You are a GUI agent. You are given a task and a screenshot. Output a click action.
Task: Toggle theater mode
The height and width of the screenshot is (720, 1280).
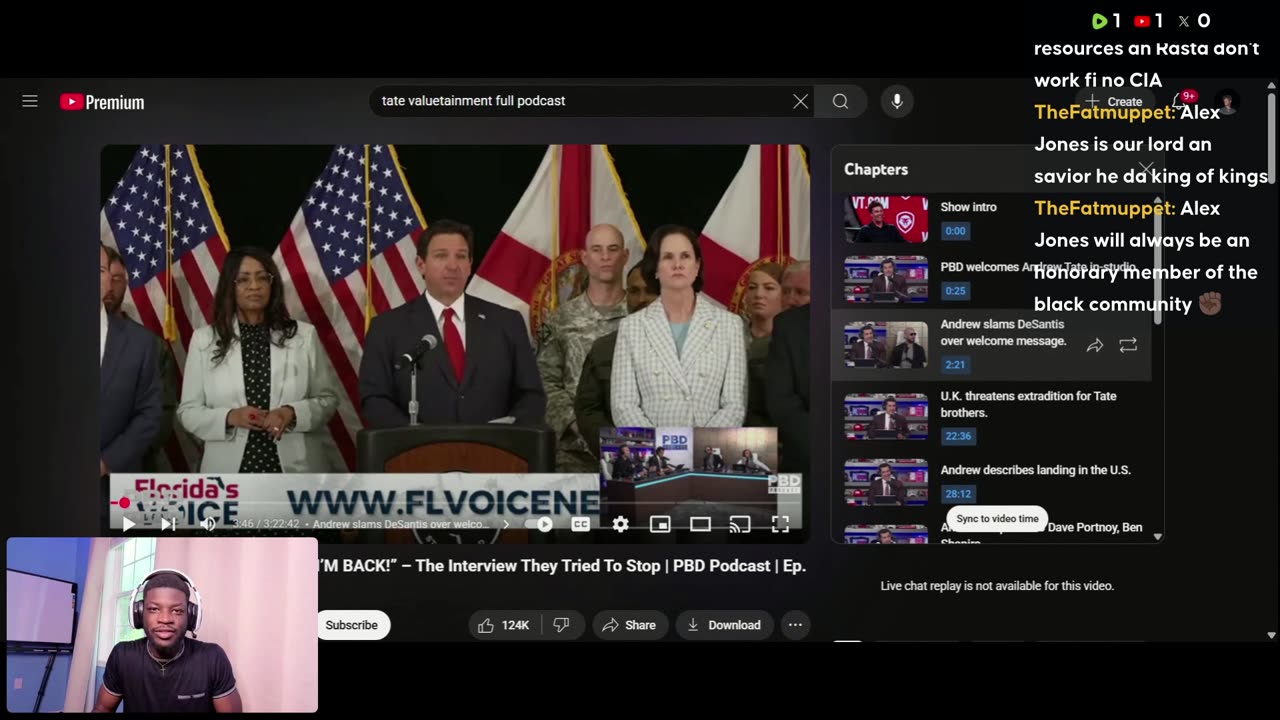700,524
